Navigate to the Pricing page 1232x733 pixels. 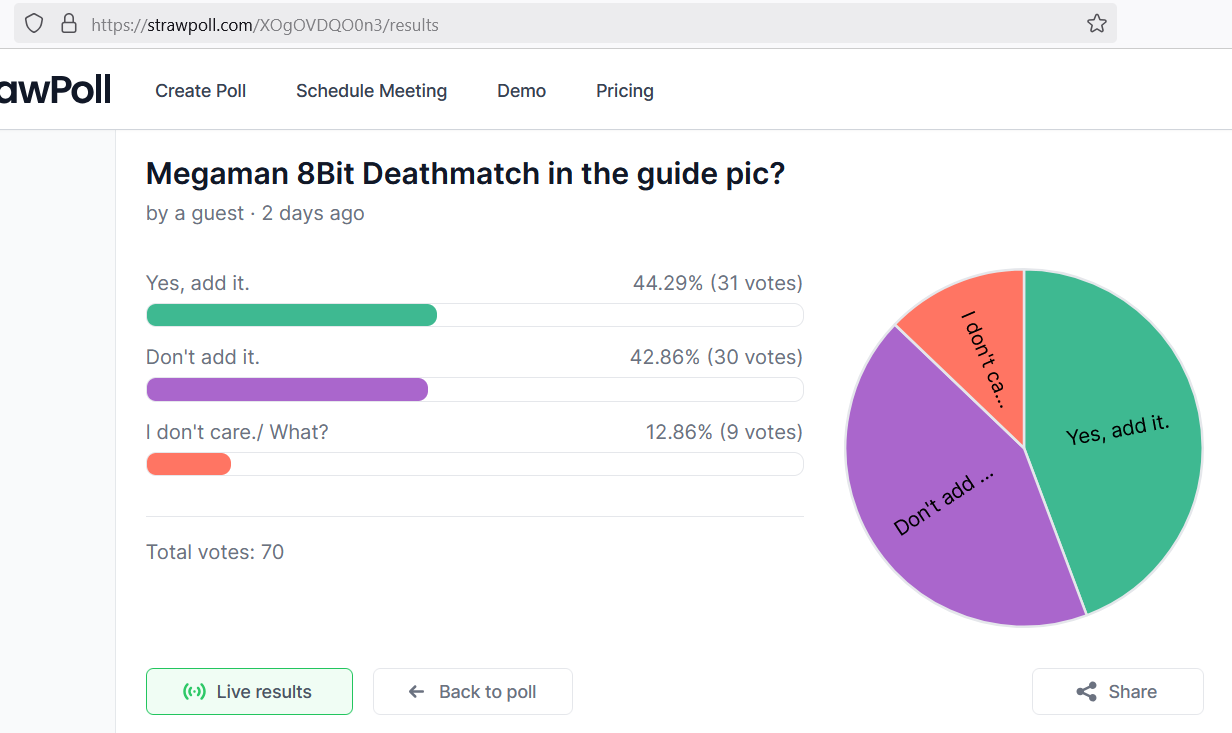click(x=624, y=91)
